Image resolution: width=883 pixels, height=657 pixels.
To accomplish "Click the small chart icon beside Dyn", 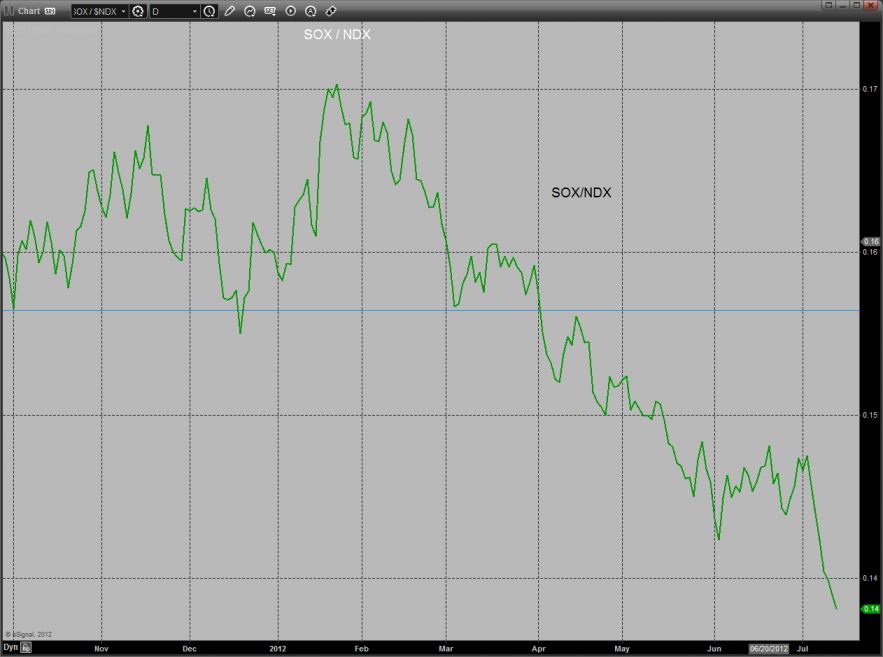I will 27,648.
